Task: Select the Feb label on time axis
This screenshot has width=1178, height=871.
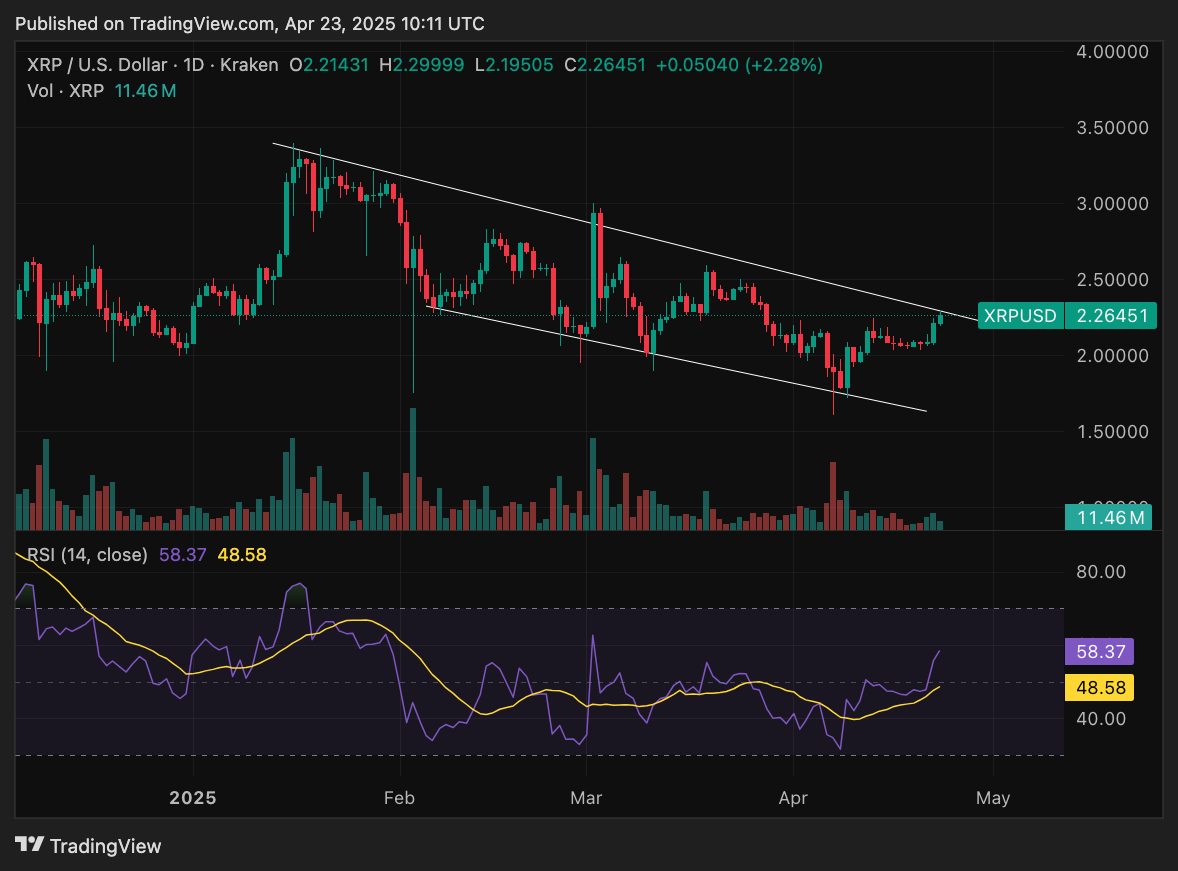Action: [x=399, y=798]
